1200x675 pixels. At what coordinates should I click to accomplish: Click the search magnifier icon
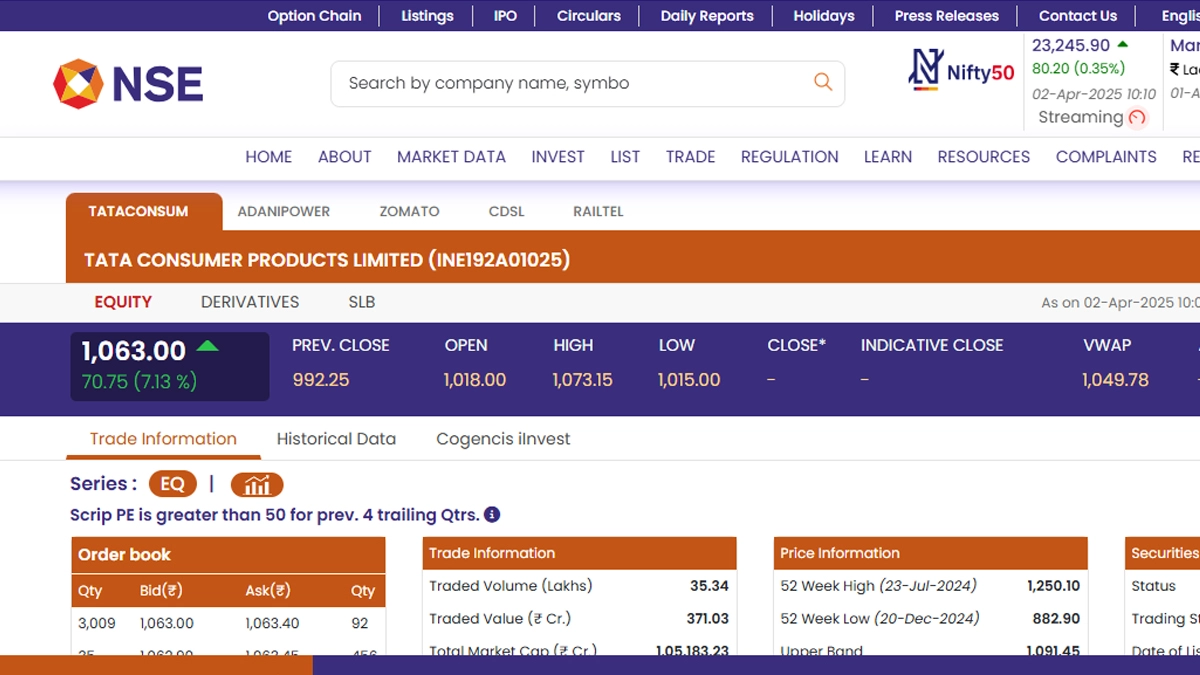click(x=822, y=83)
